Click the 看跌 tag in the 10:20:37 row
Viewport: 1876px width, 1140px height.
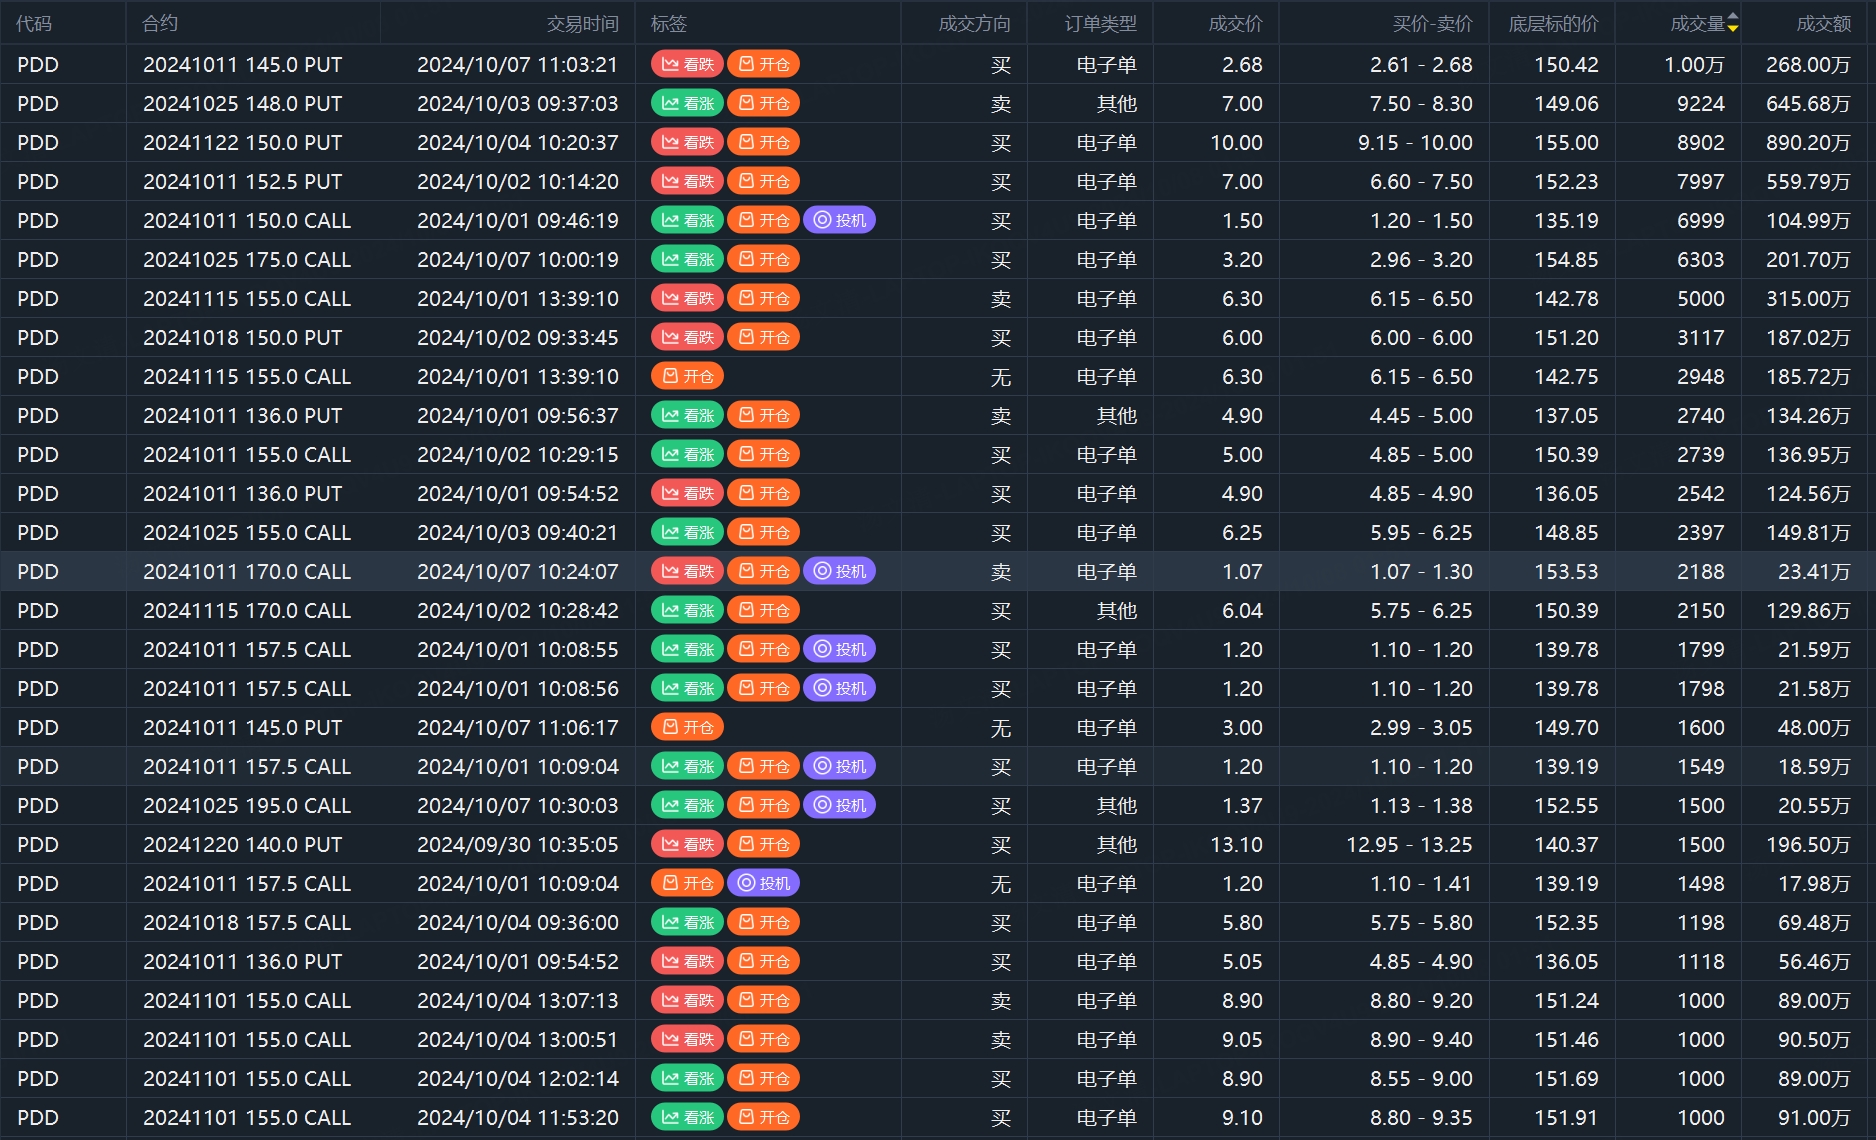pos(687,142)
